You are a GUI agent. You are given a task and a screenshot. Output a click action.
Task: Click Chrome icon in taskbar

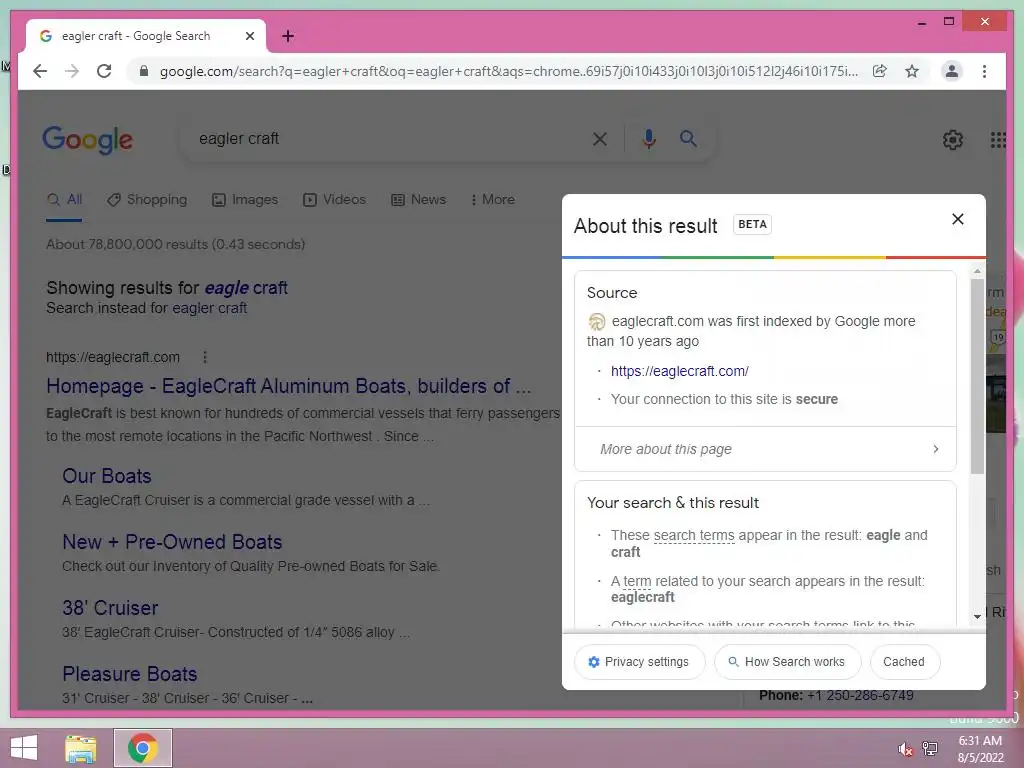tap(142, 748)
